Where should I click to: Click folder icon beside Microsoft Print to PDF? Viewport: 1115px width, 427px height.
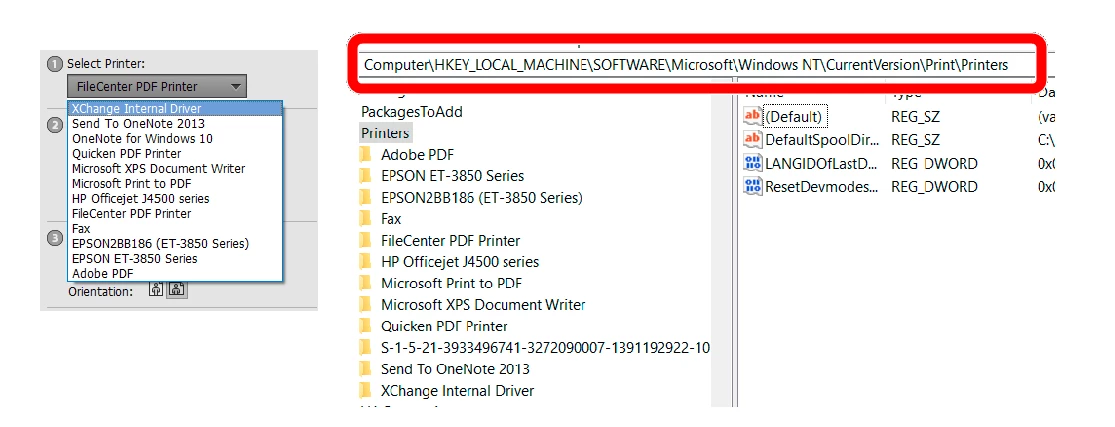(x=366, y=283)
